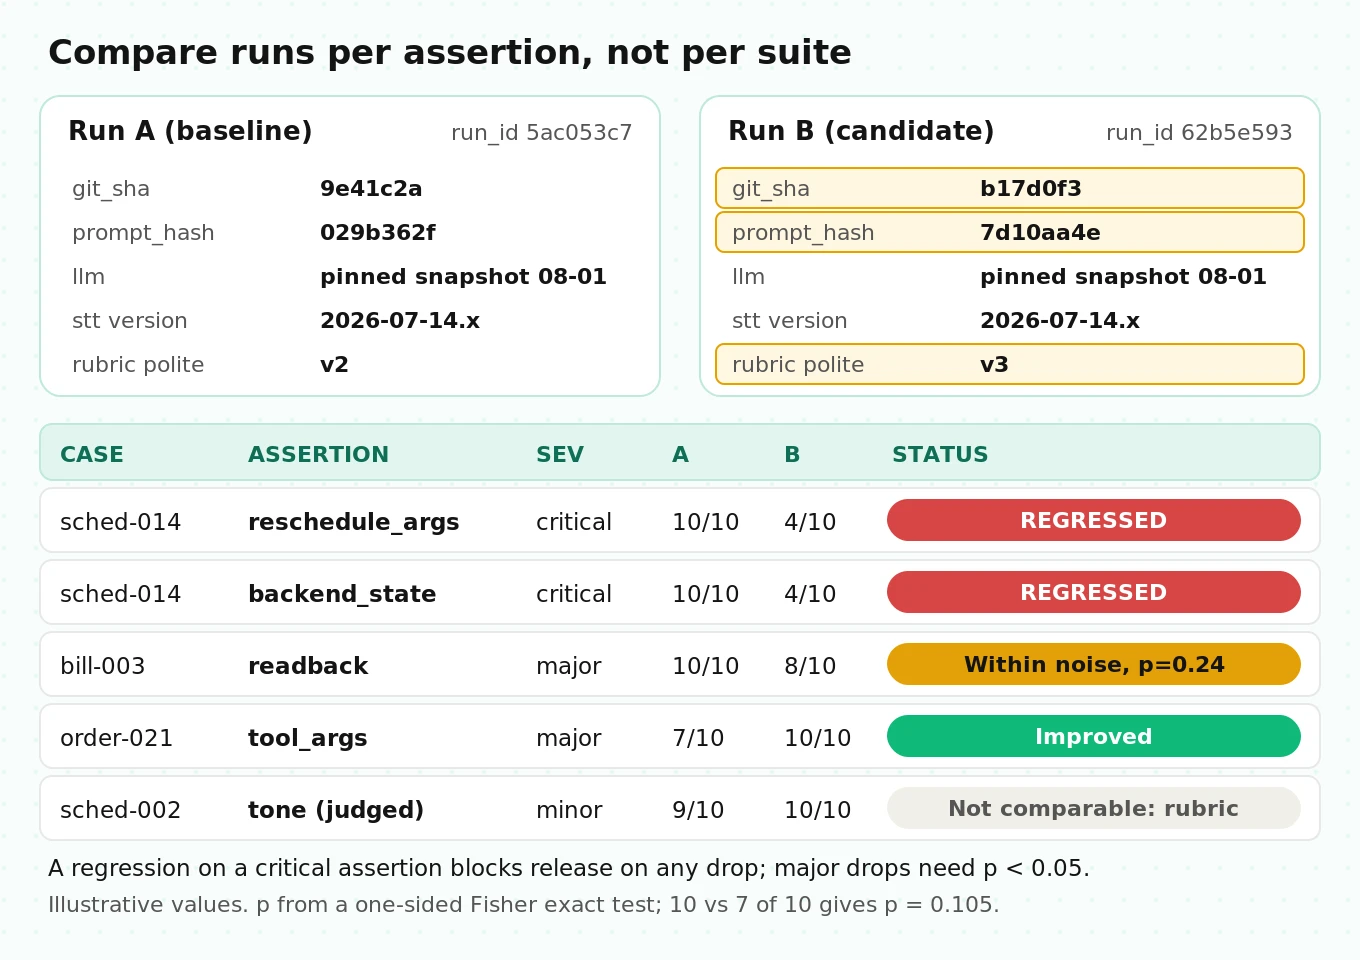The height and width of the screenshot is (960, 1360).
Task: Click the Run A git_sha value 9e41c2a
Action: click(371, 189)
